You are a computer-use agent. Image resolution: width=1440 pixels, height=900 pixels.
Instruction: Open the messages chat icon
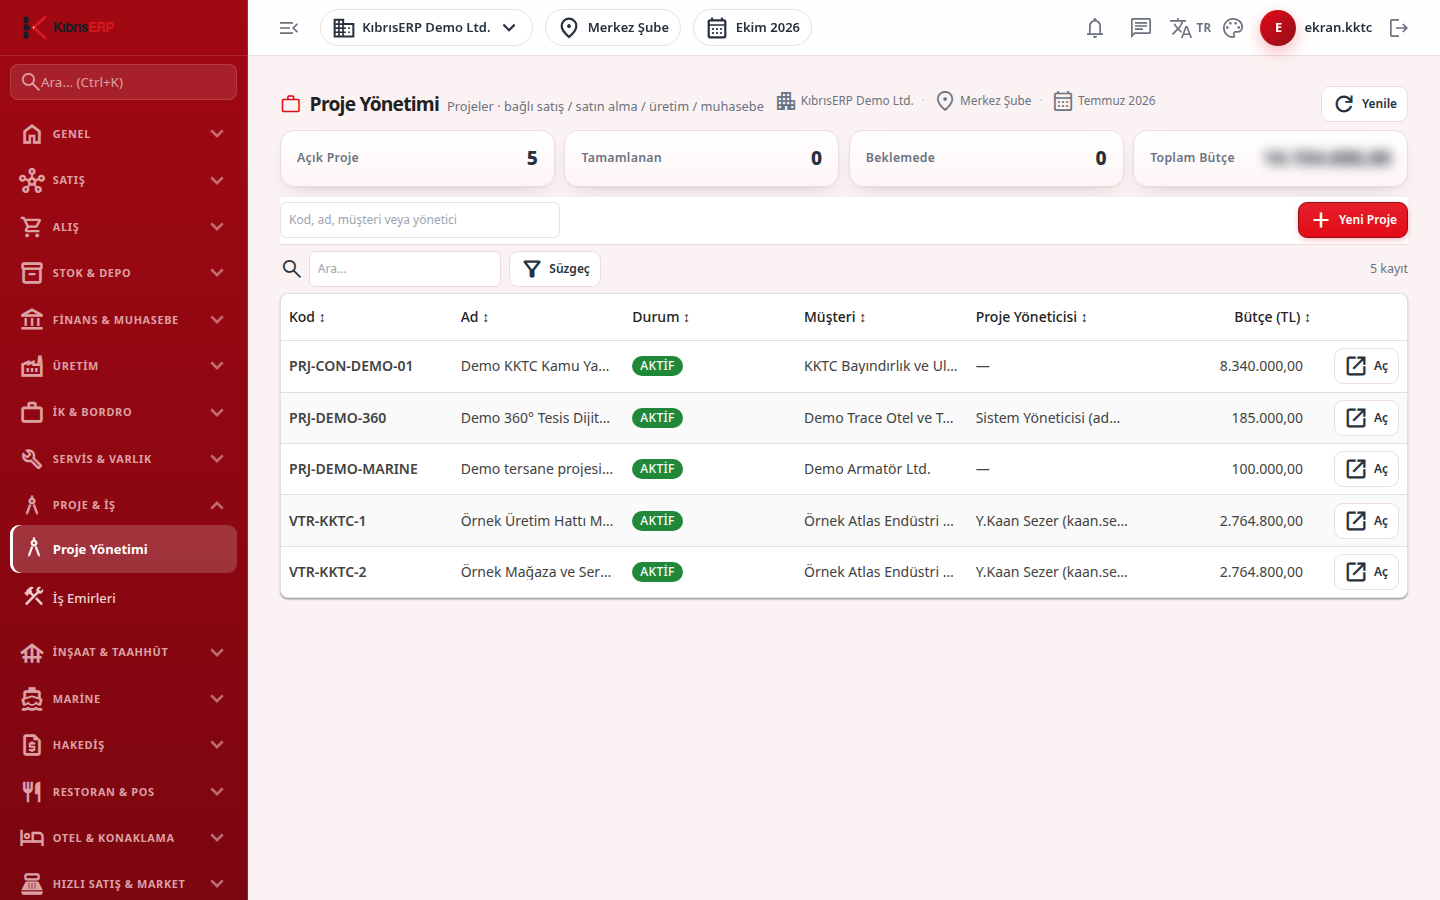point(1141,28)
